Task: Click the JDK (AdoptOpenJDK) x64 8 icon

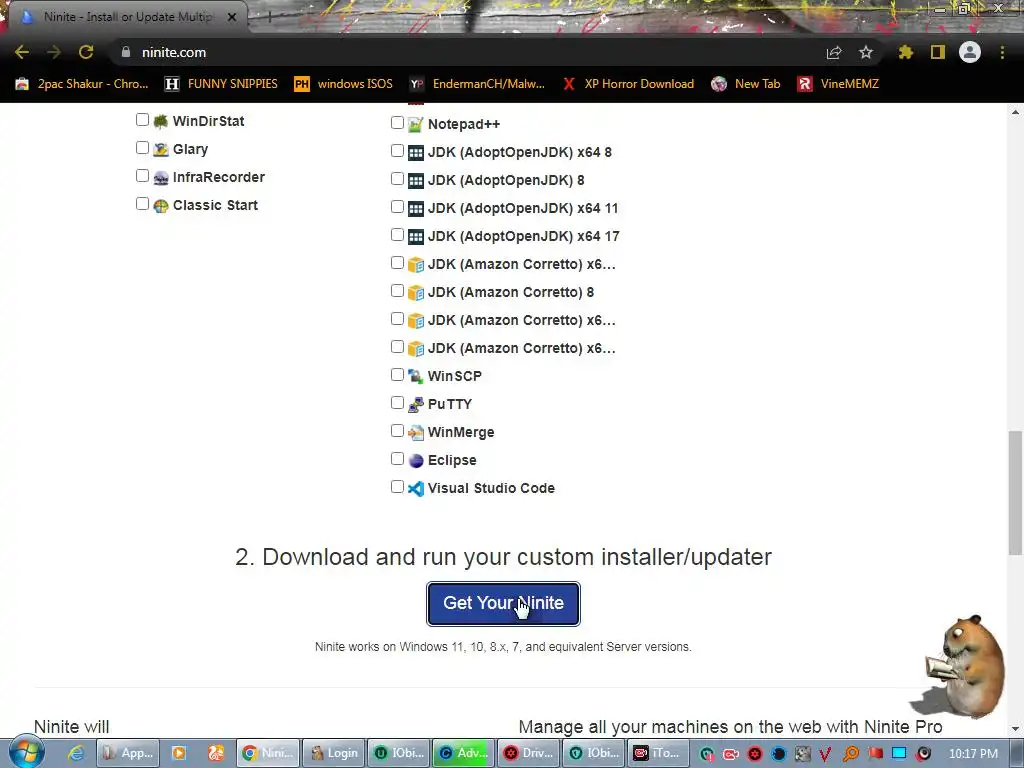Action: (x=416, y=152)
